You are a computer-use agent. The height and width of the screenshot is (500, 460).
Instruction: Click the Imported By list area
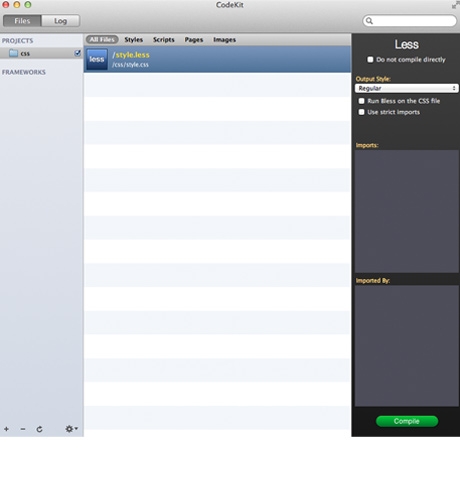coord(407,346)
